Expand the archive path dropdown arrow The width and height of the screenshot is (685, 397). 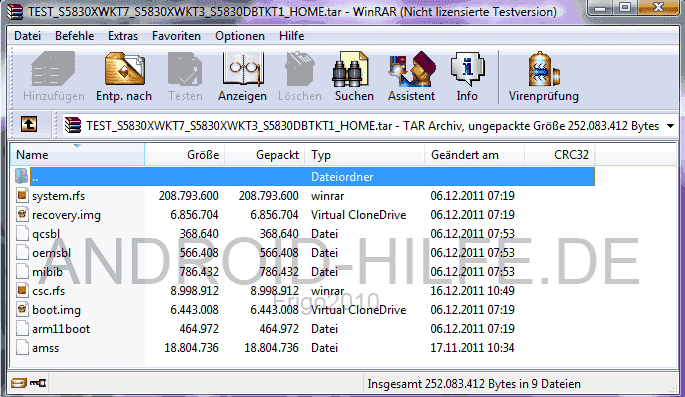(x=671, y=126)
